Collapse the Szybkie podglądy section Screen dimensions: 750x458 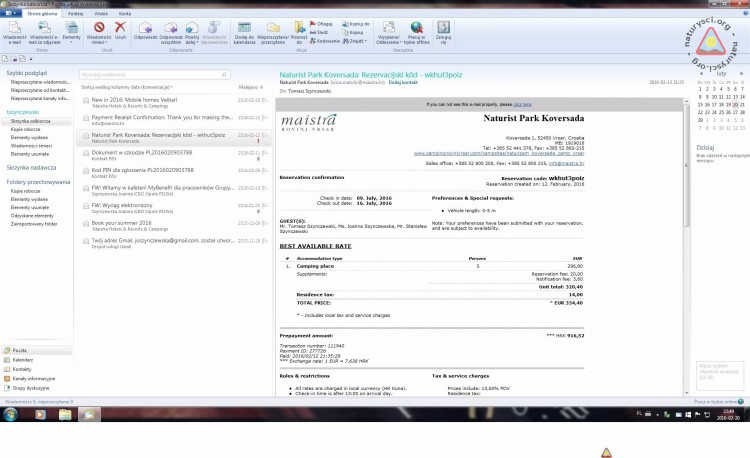pyautogui.click(x=26, y=73)
